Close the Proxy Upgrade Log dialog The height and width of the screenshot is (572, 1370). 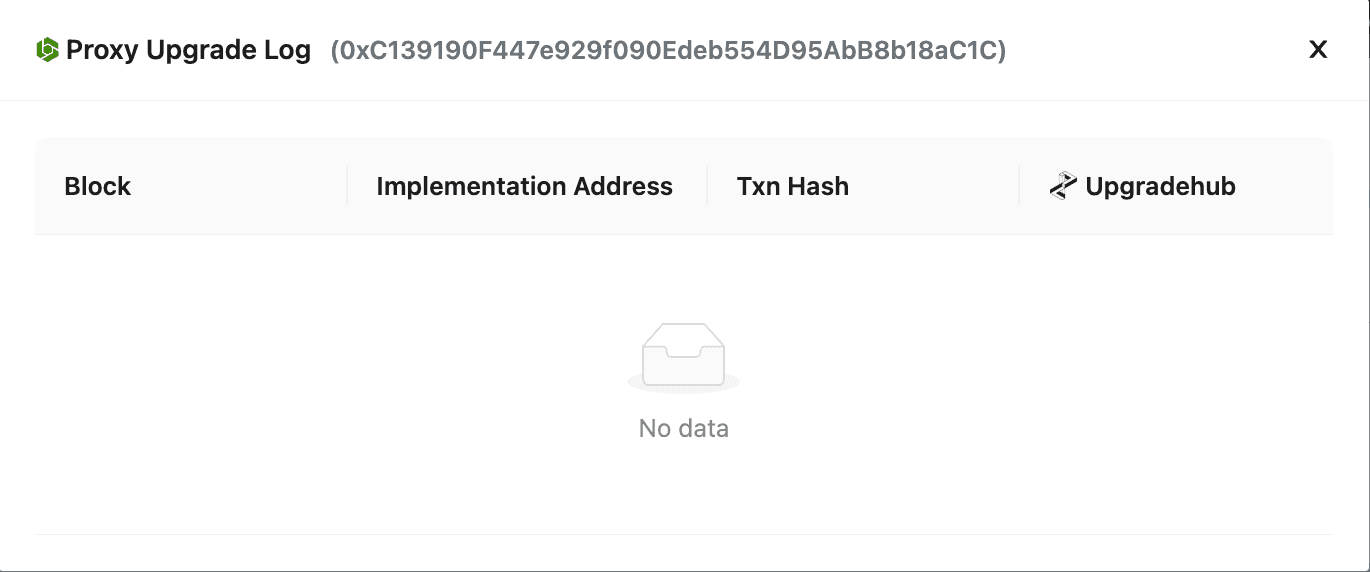coord(1318,49)
